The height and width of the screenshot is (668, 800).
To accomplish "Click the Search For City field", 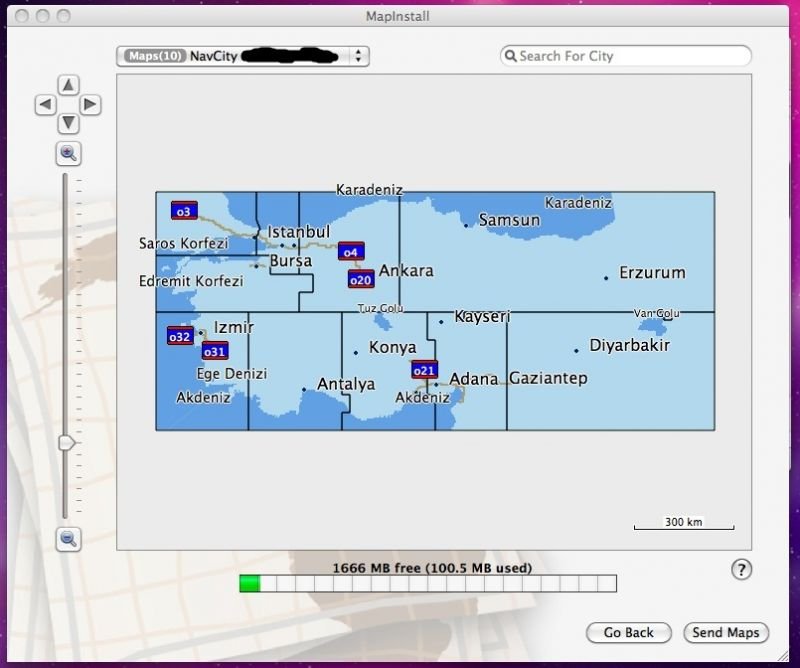I will pyautogui.click(x=630, y=56).
